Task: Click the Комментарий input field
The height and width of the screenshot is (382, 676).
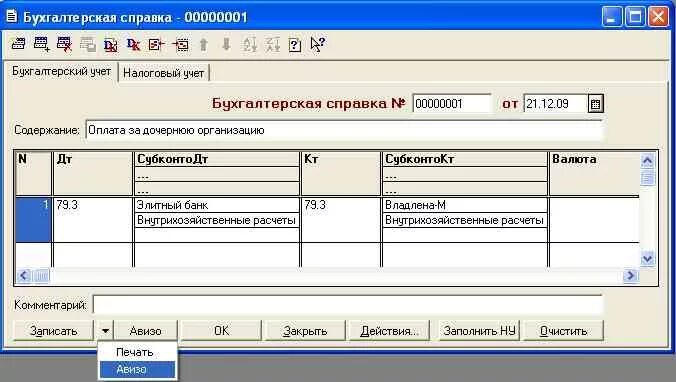Action: tap(347, 305)
